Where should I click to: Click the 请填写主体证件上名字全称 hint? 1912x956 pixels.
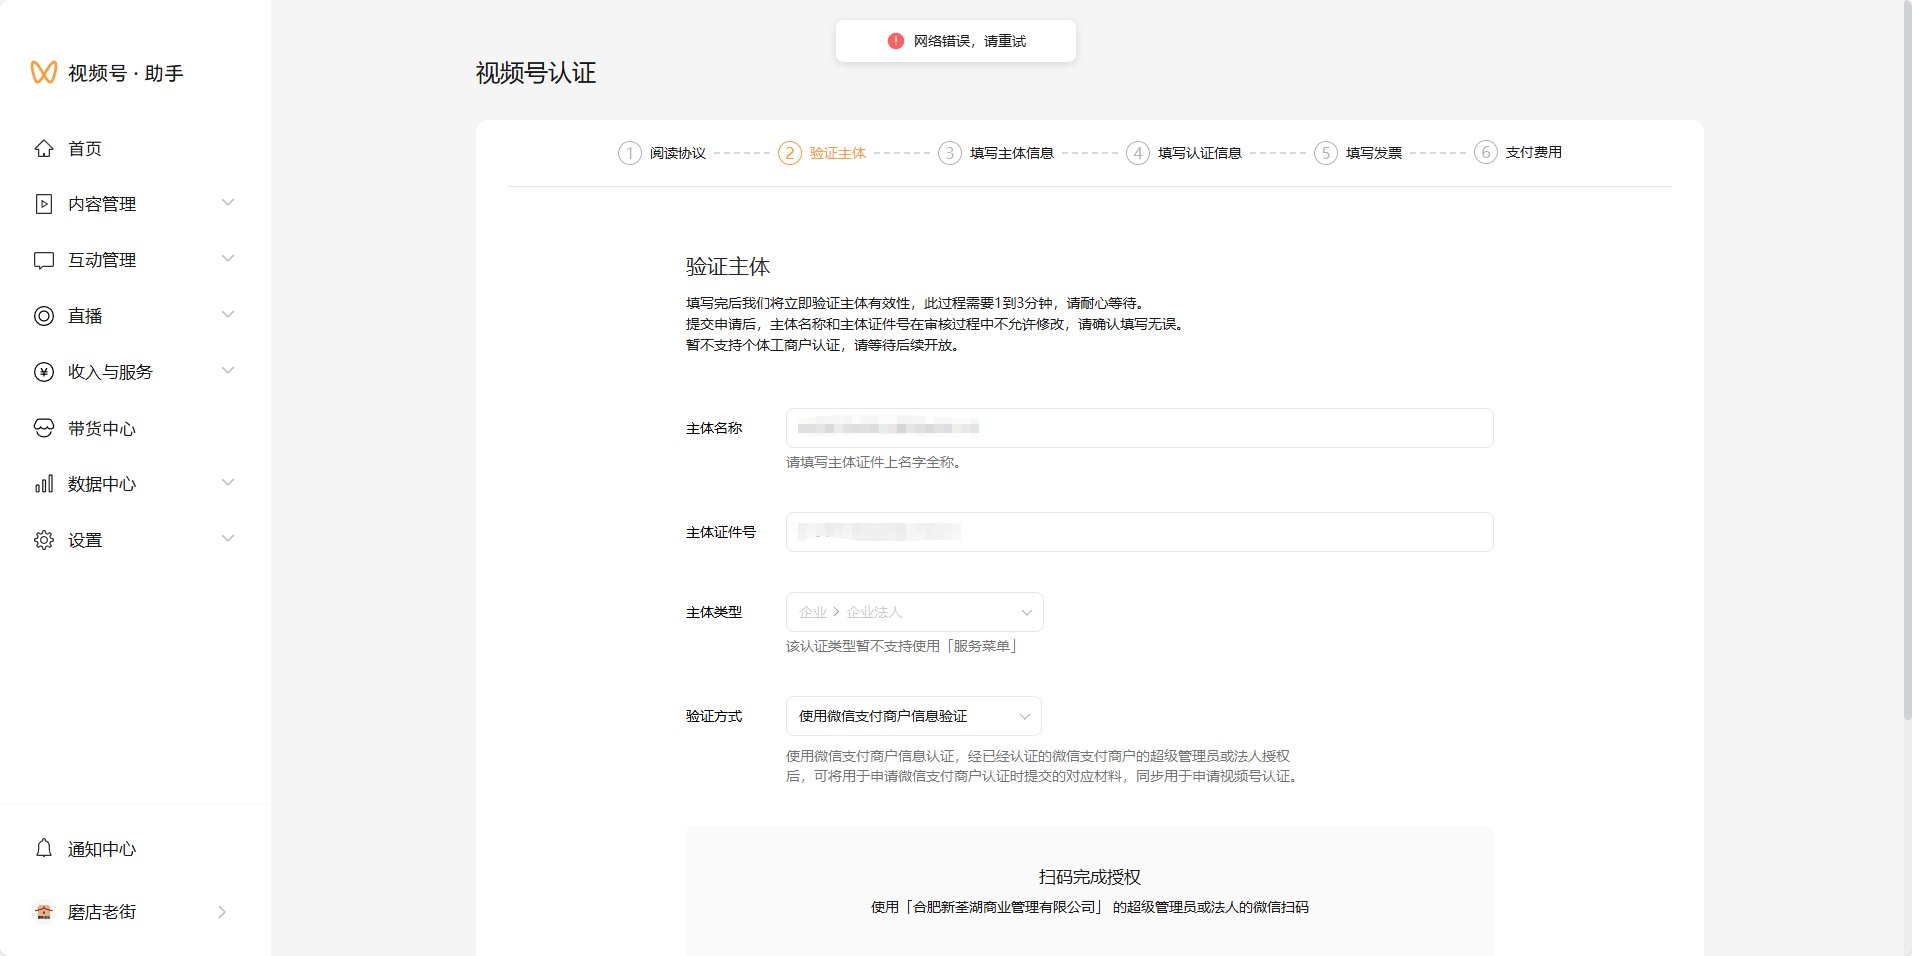[x=874, y=462]
